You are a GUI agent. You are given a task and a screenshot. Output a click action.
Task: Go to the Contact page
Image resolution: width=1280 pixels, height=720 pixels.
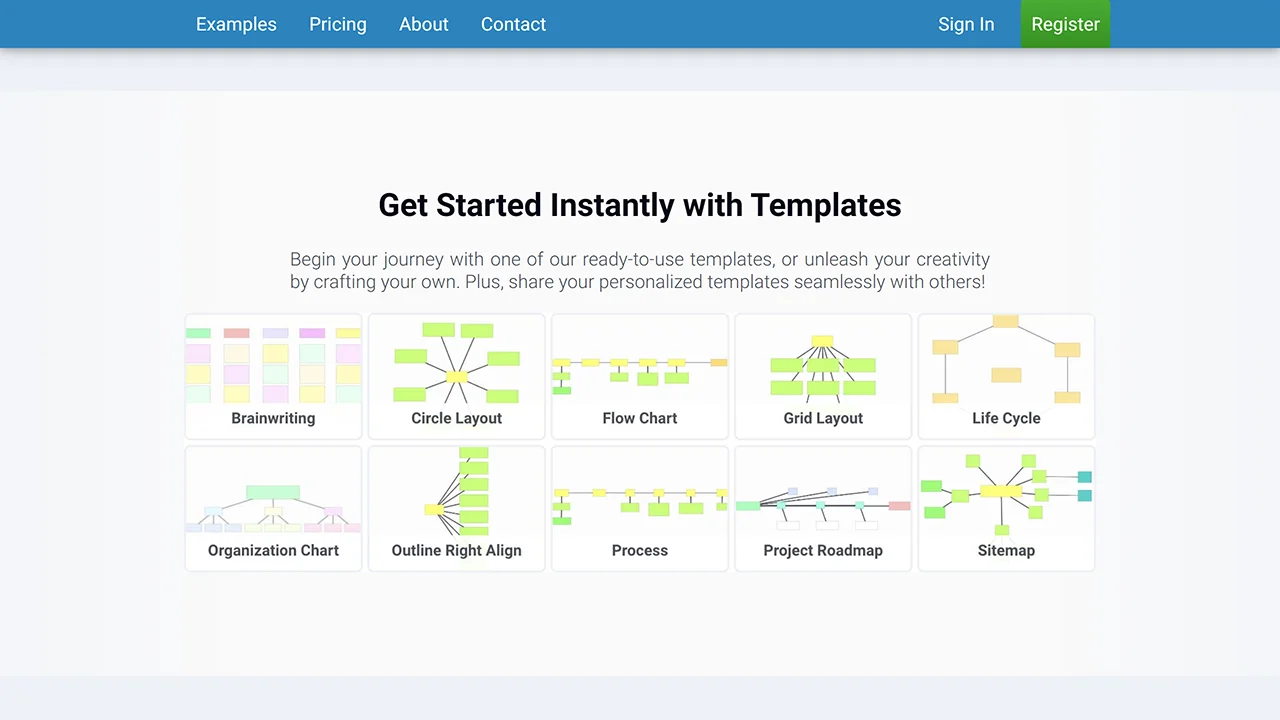[x=513, y=24]
